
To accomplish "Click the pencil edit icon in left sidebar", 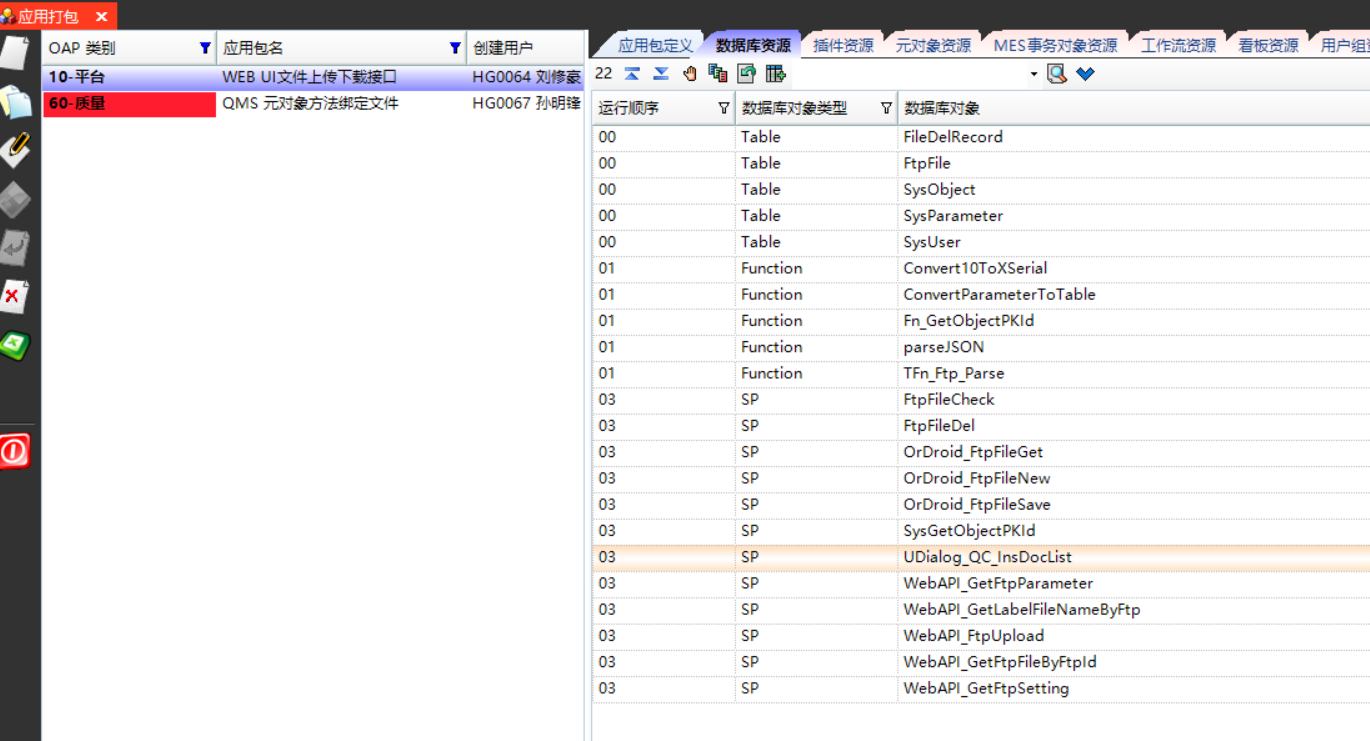I will [14, 150].
